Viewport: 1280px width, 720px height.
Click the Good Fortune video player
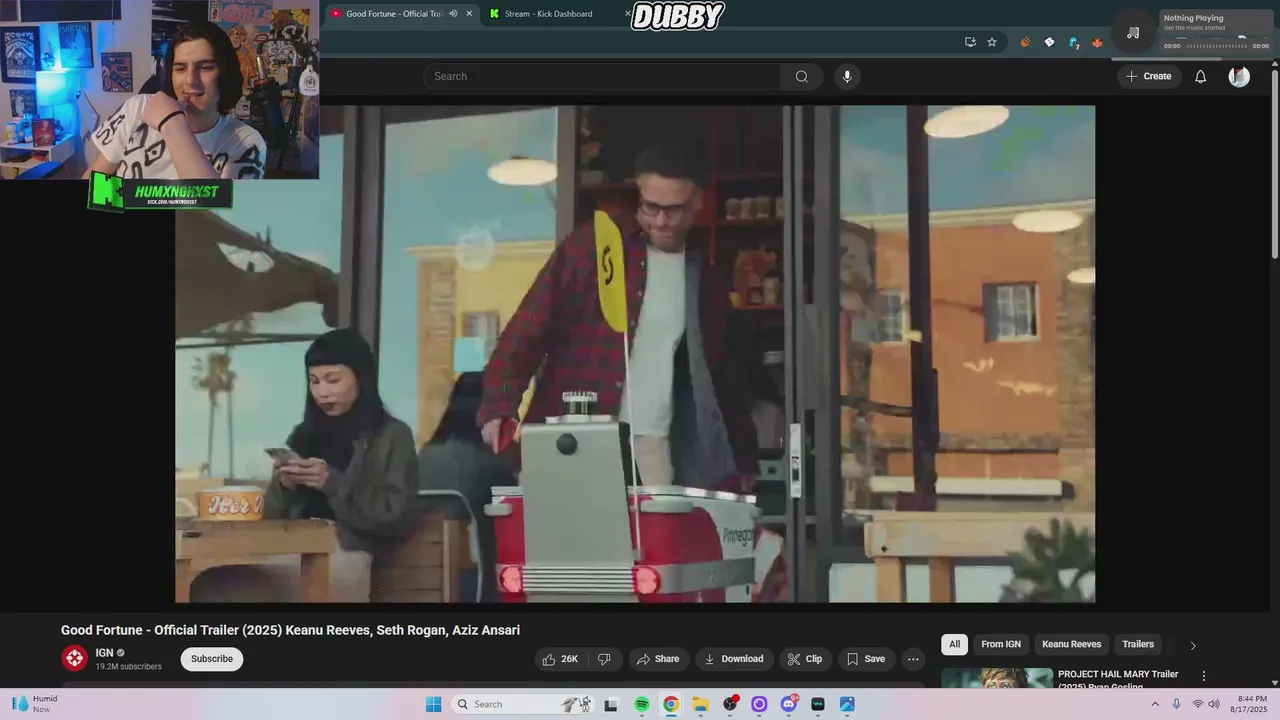click(x=635, y=354)
